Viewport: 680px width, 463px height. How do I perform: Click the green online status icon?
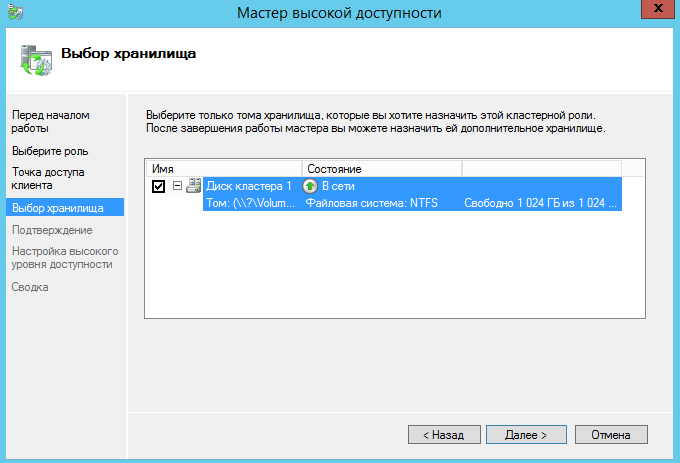click(310, 186)
